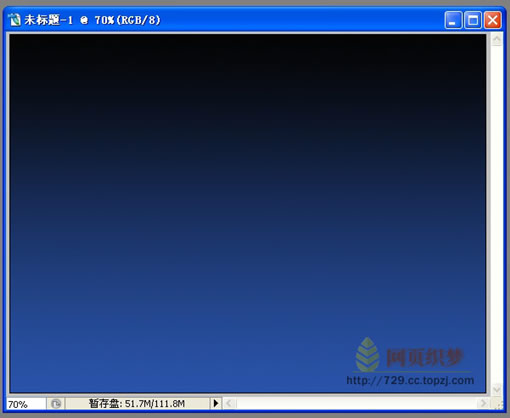Close the 未标题-1 document window

coord(493,20)
